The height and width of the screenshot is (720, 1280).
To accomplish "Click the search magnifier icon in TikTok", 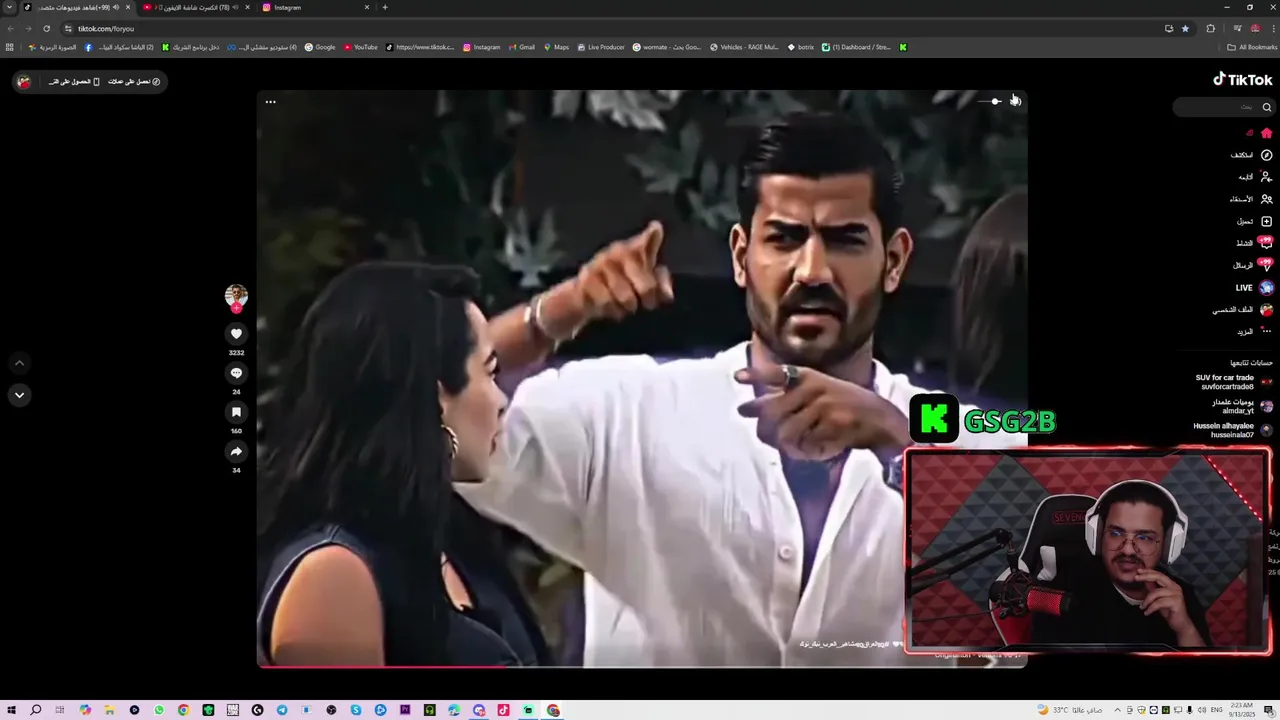I will [x=1266, y=107].
